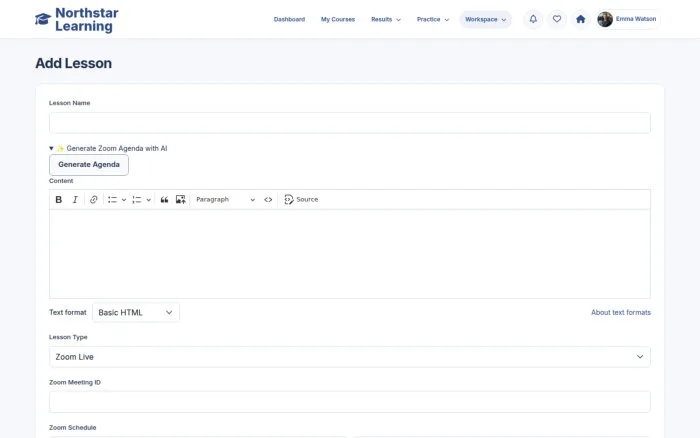
Task: Insert a bulleted list
Action: coord(112,200)
